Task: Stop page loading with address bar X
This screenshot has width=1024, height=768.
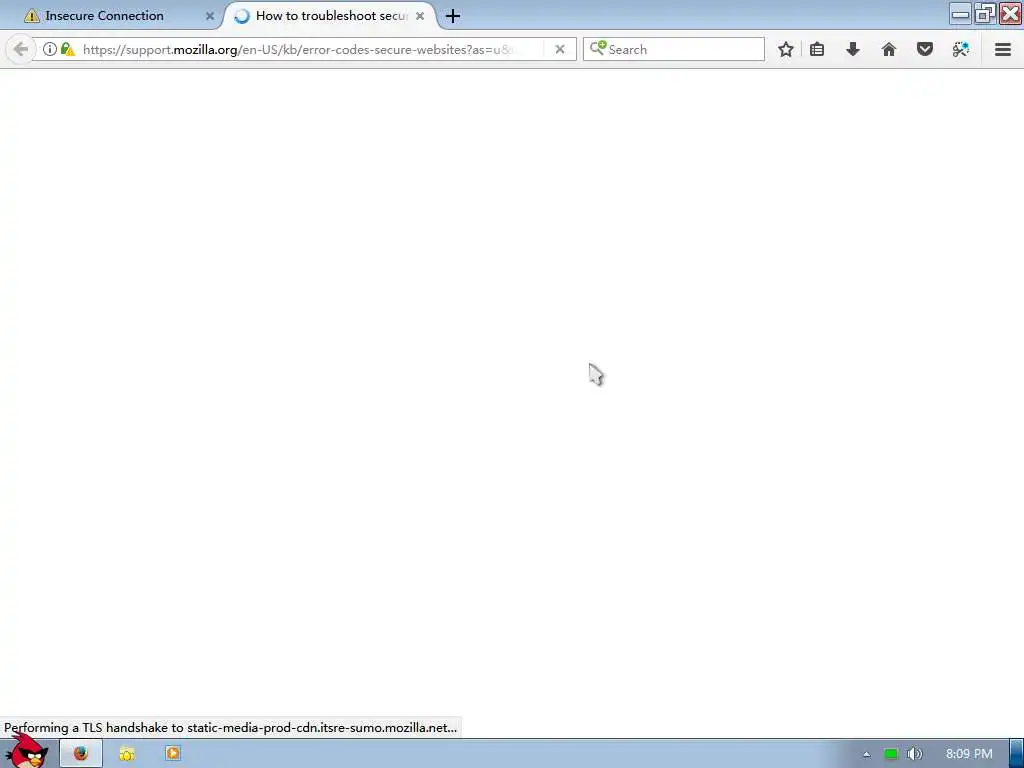Action: (x=560, y=49)
